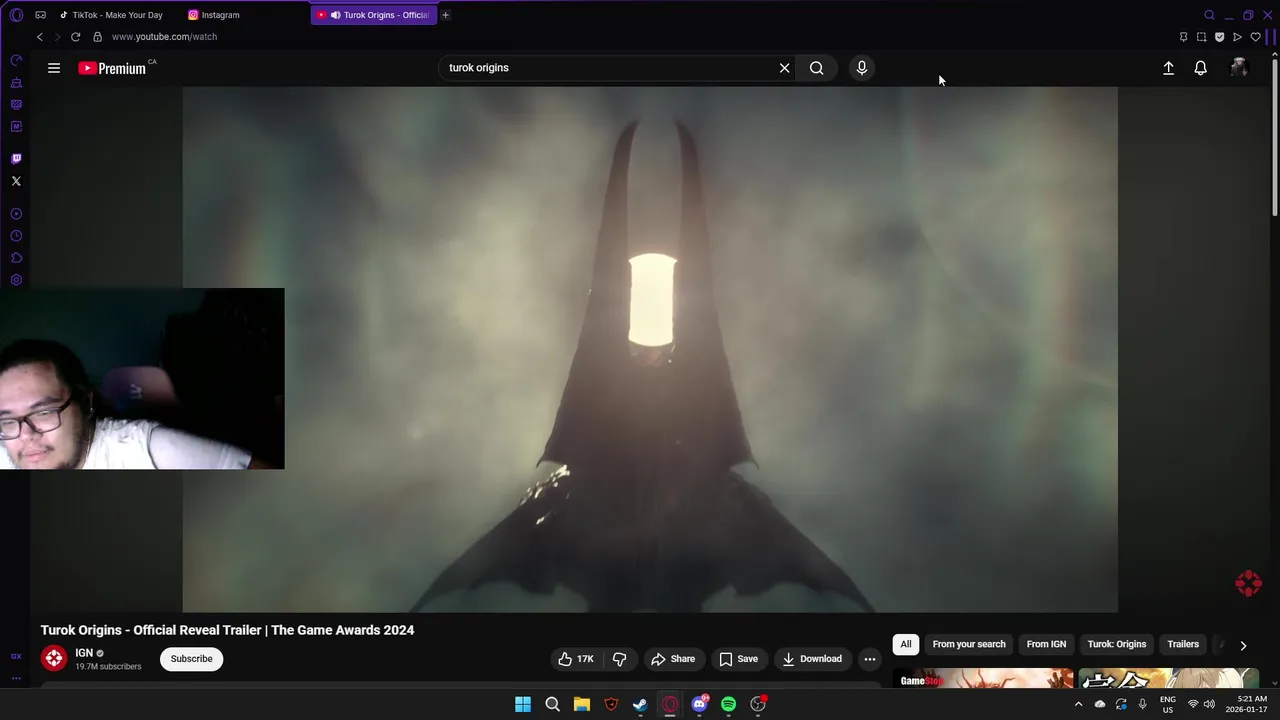Select the 'Trailers' filter chip
1280x720 pixels.
click(1183, 644)
